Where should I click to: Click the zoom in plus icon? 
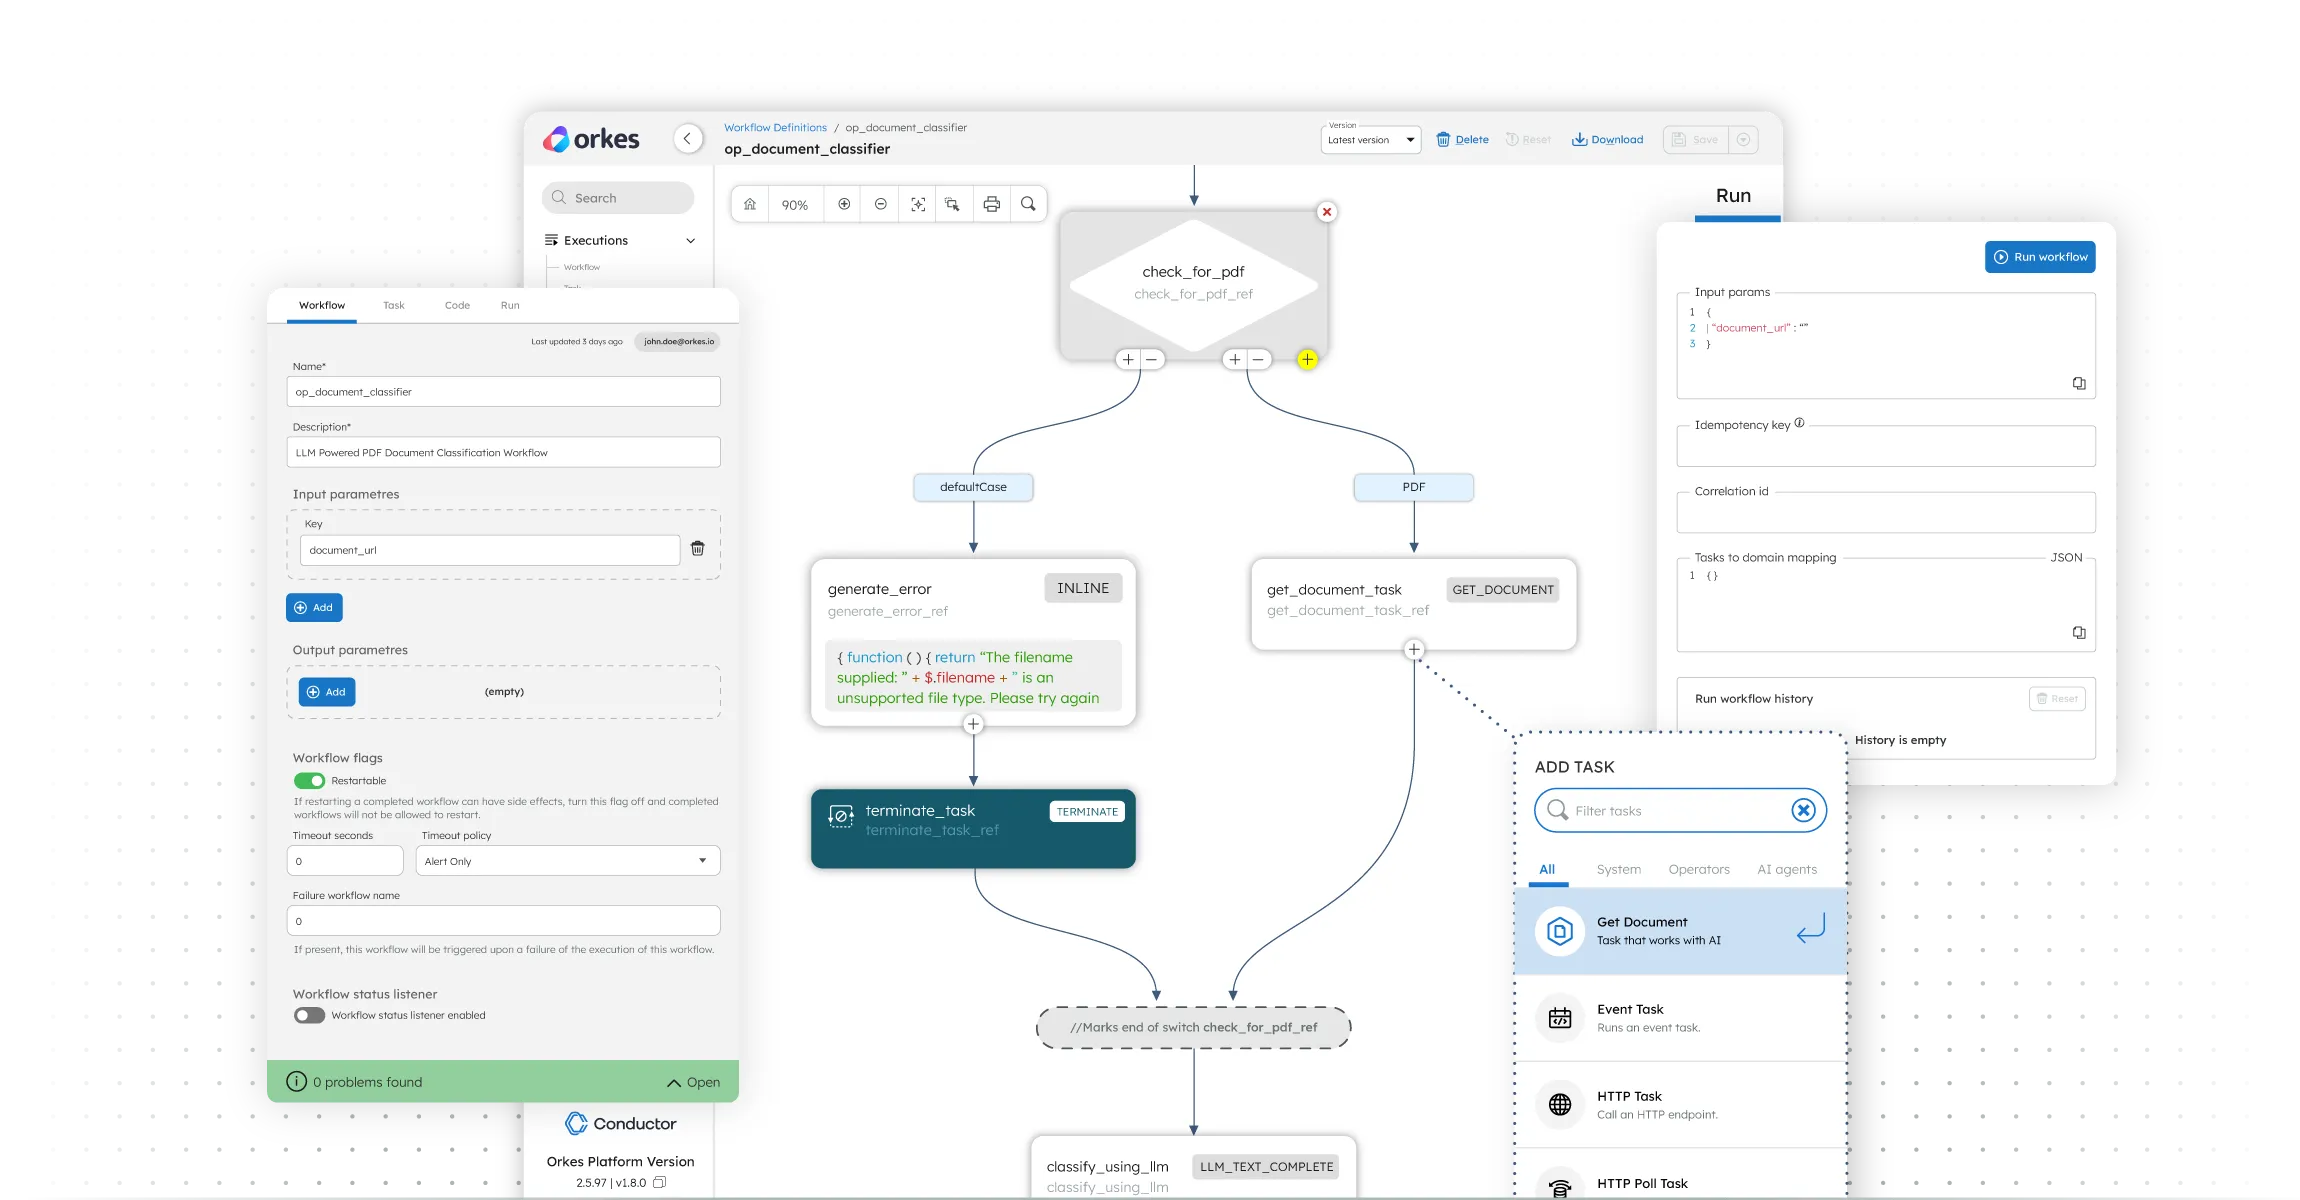coord(844,204)
